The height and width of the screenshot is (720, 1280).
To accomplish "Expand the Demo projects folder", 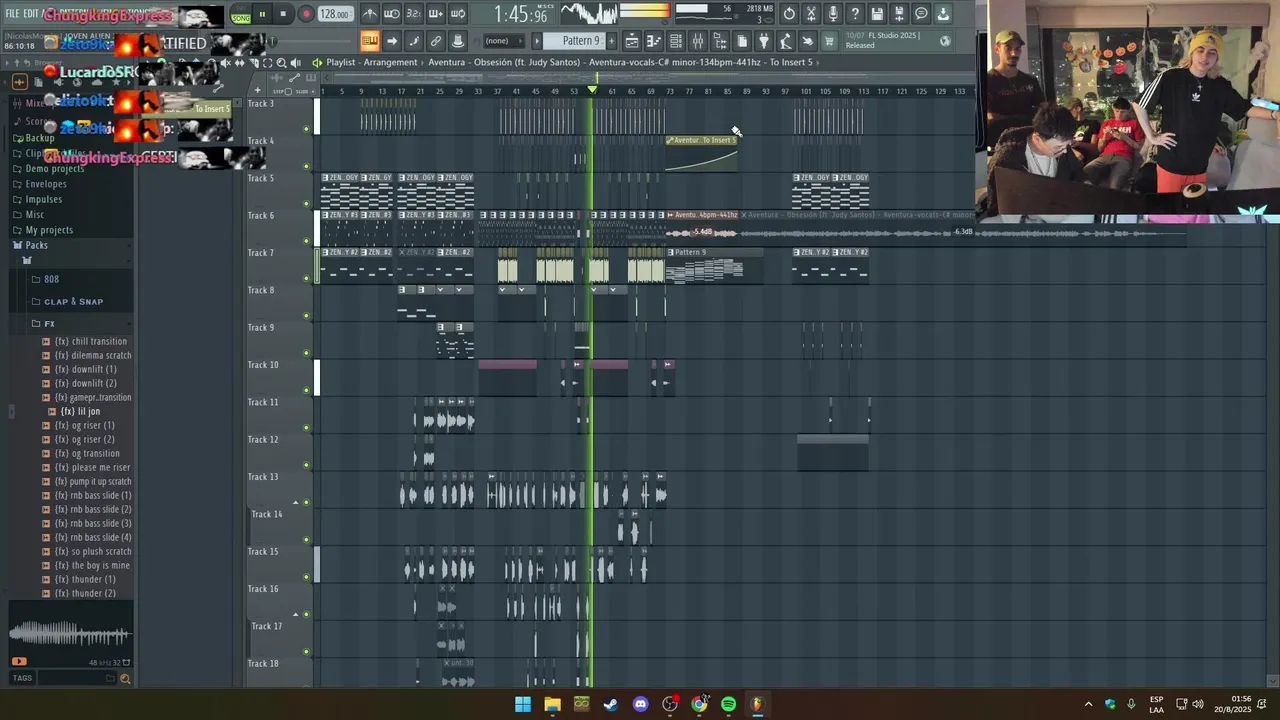I will [55, 169].
